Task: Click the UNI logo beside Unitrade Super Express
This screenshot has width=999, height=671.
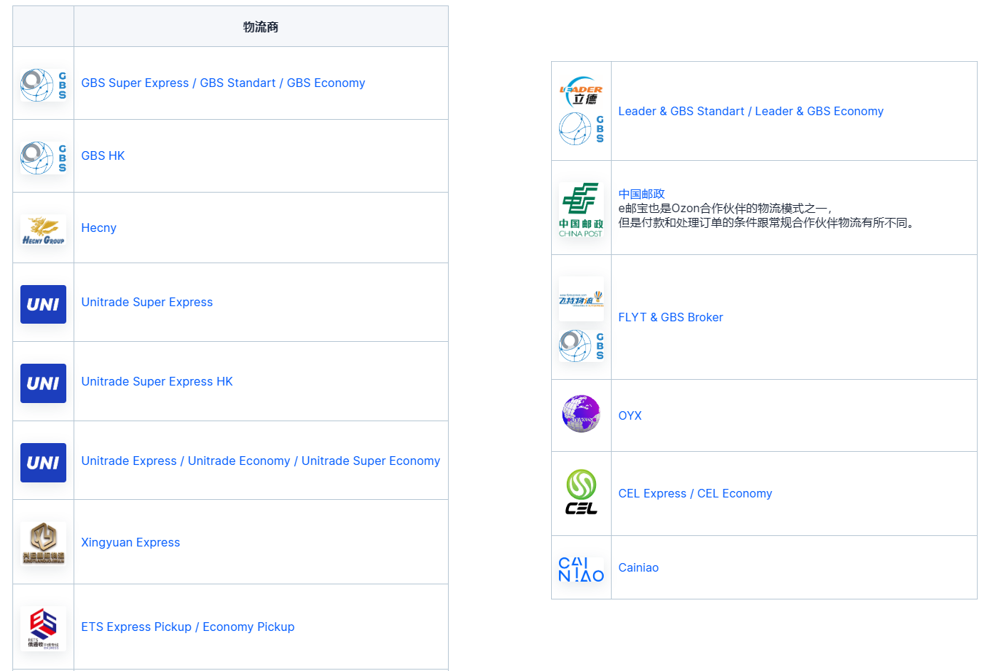Action: pos(43,304)
